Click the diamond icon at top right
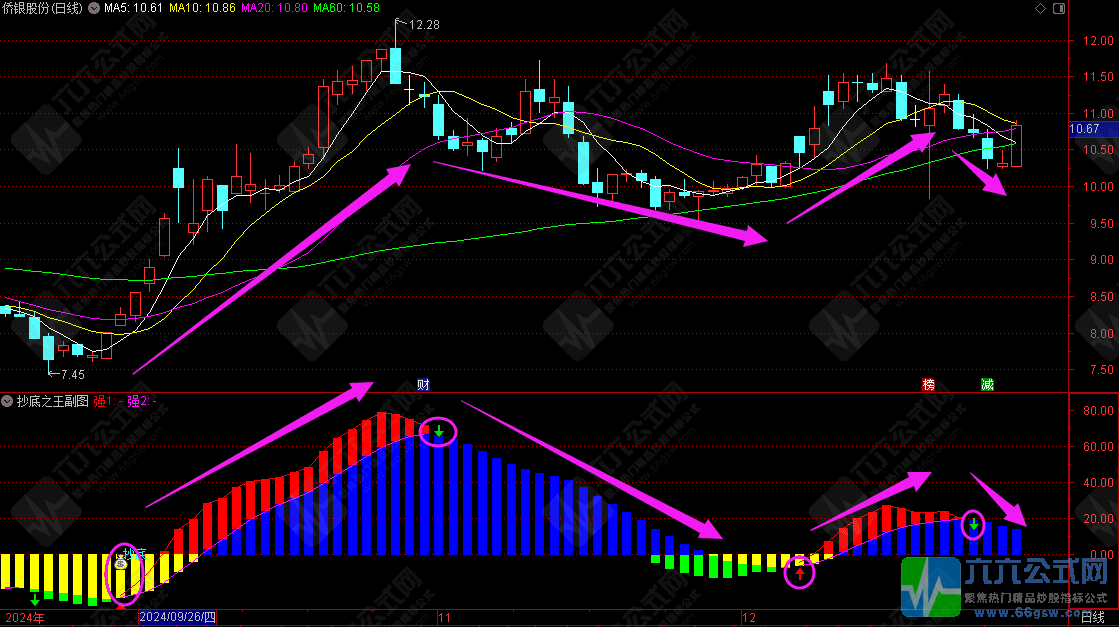 click(1041, 9)
